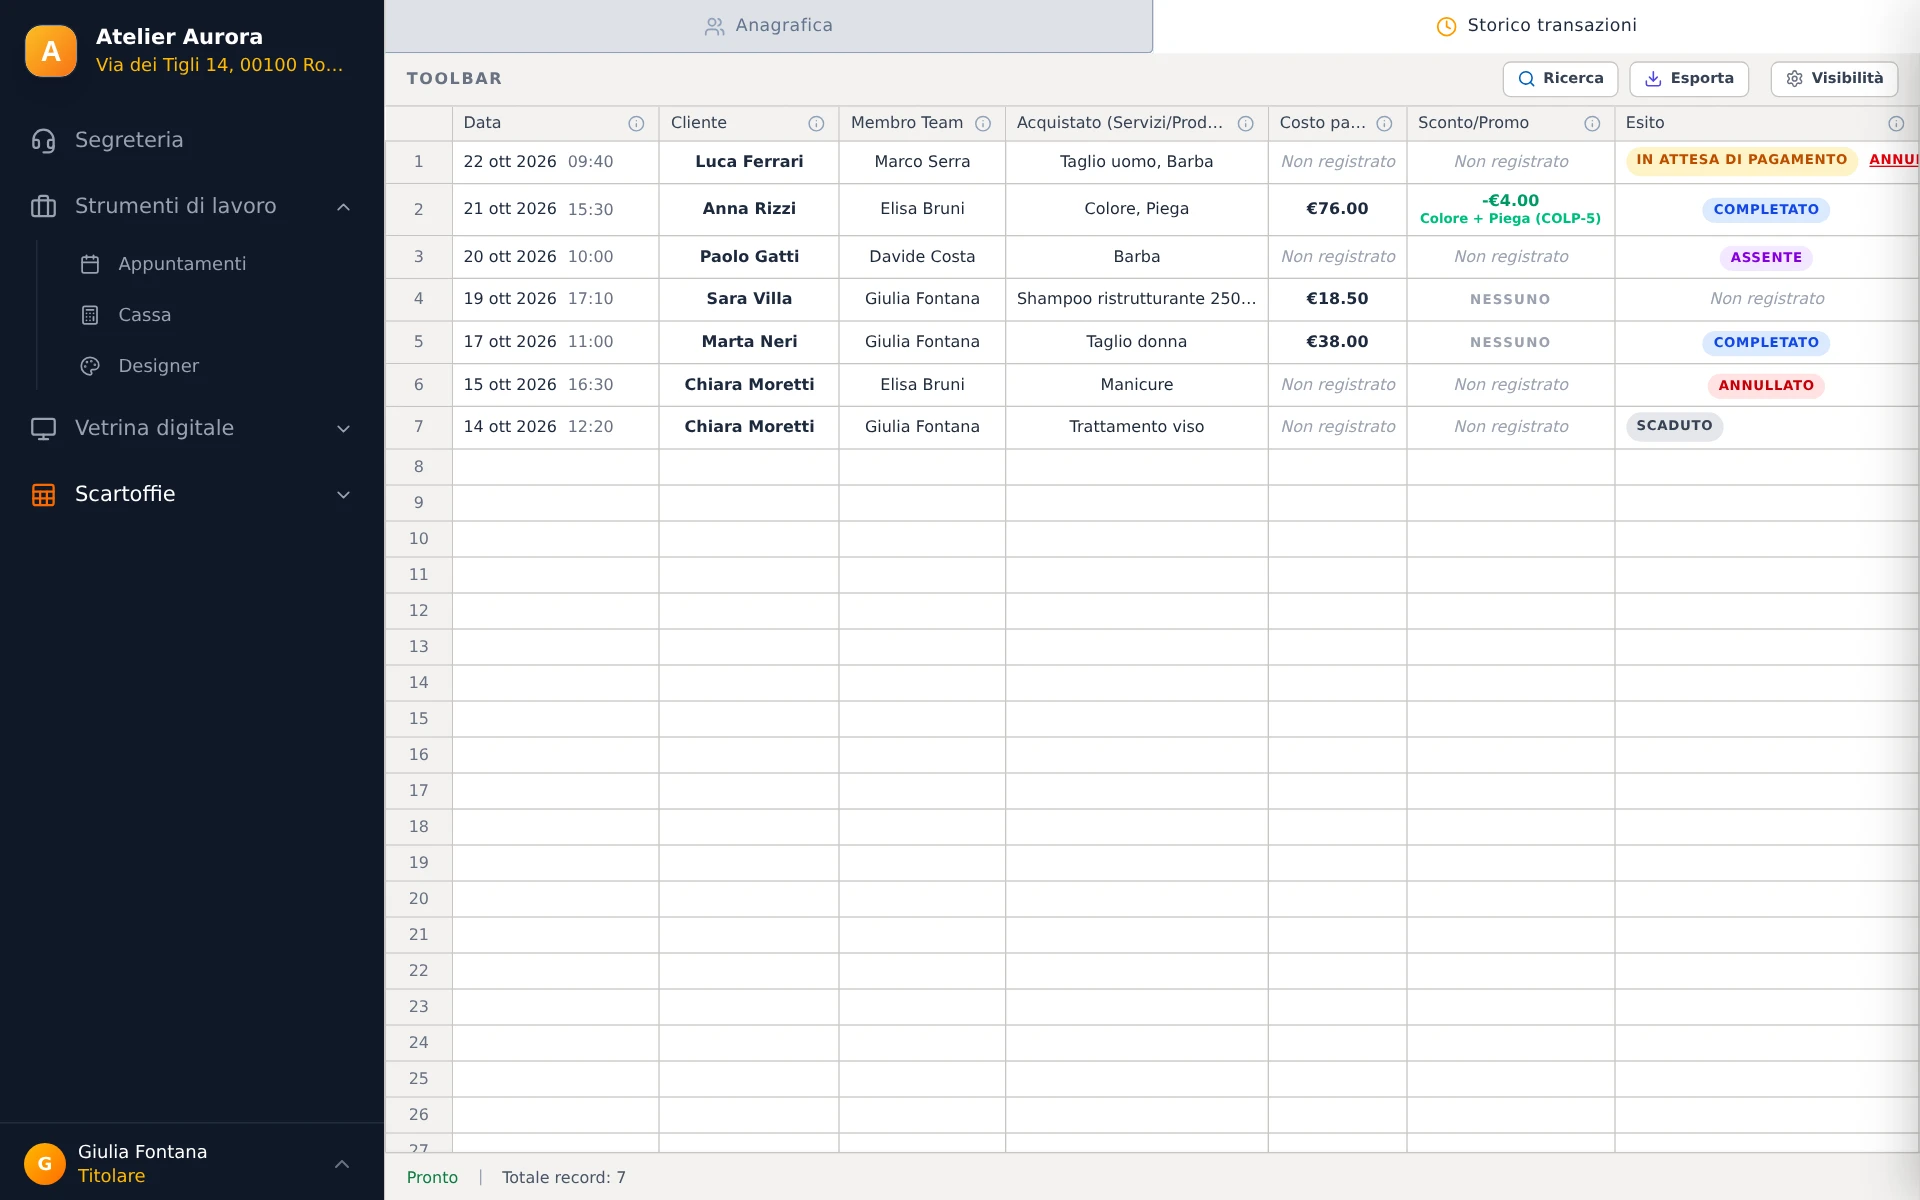Click the Cassa calculator icon
This screenshot has width=1920, height=1200.
(x=90, y=316)
